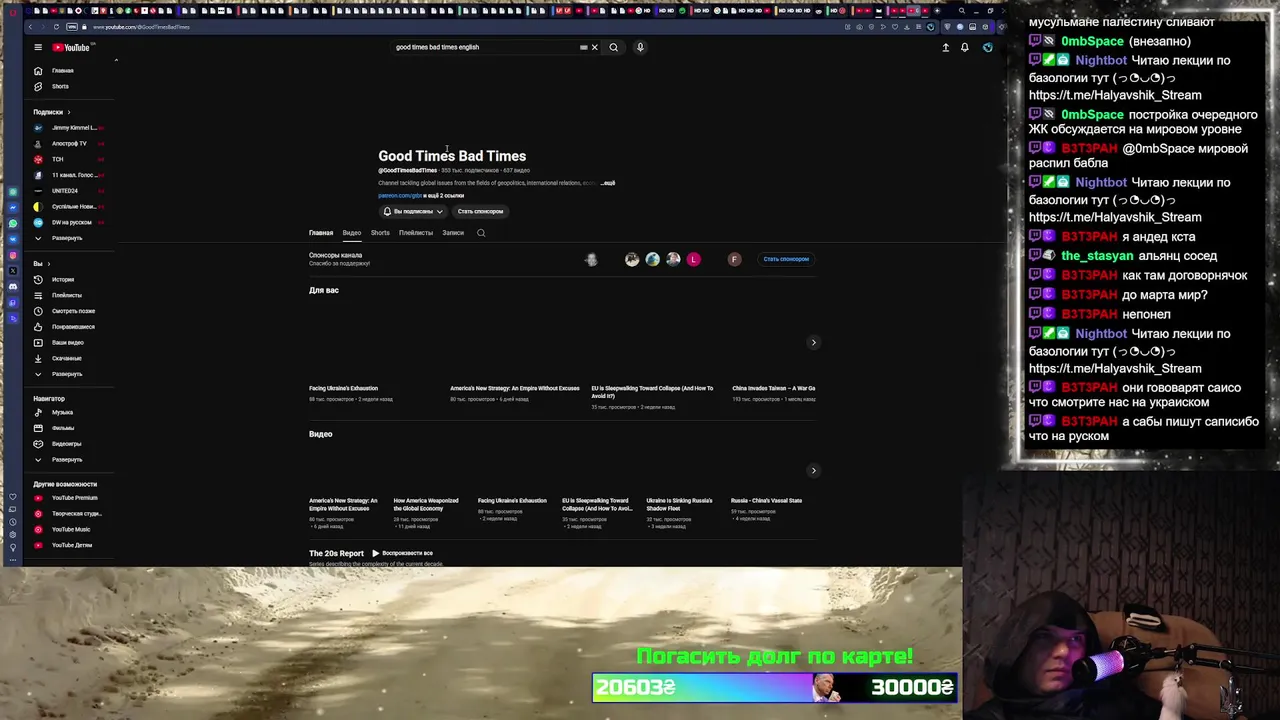Click the search magnifier button
1280x720 pixels.
click(614, 47)
